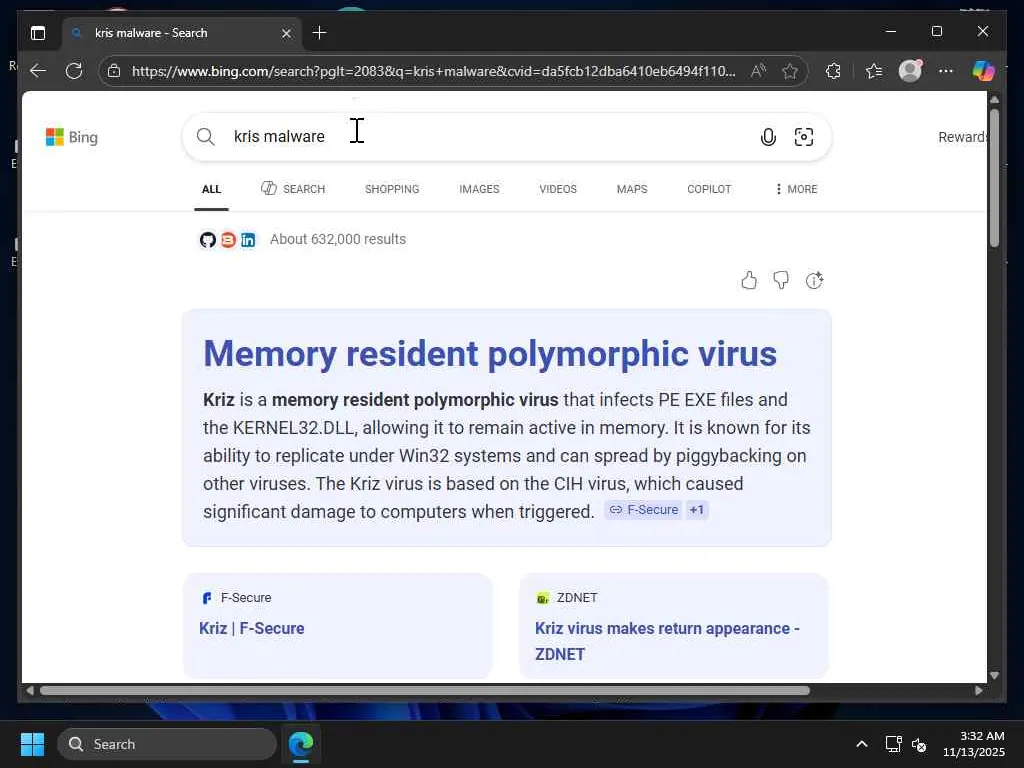Open the tab actions menu icon
1024x768 pixels.
pyautogui.click(x=38, y=33)
